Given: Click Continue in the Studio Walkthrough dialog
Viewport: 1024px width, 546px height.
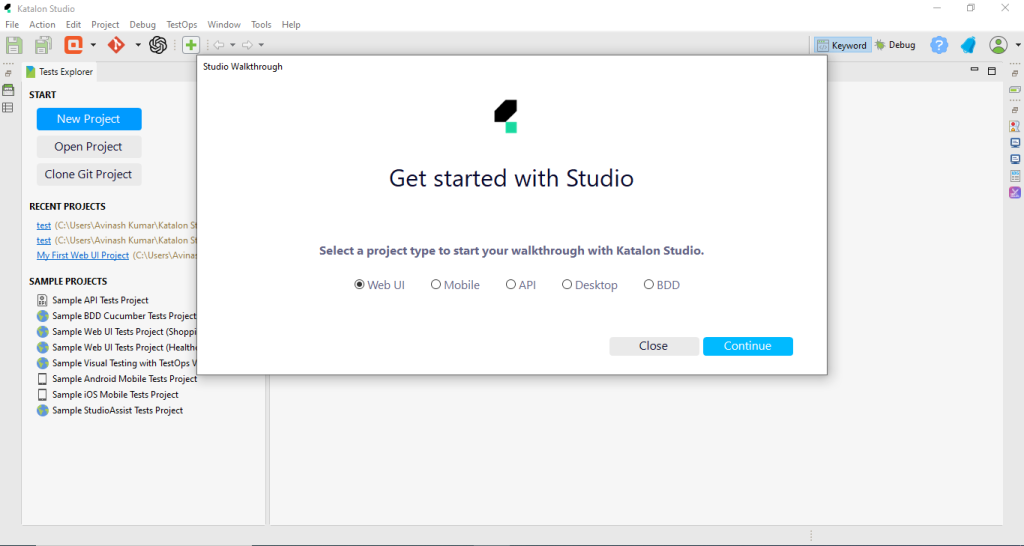Looking at the screenshot, I should coord(748,346).
